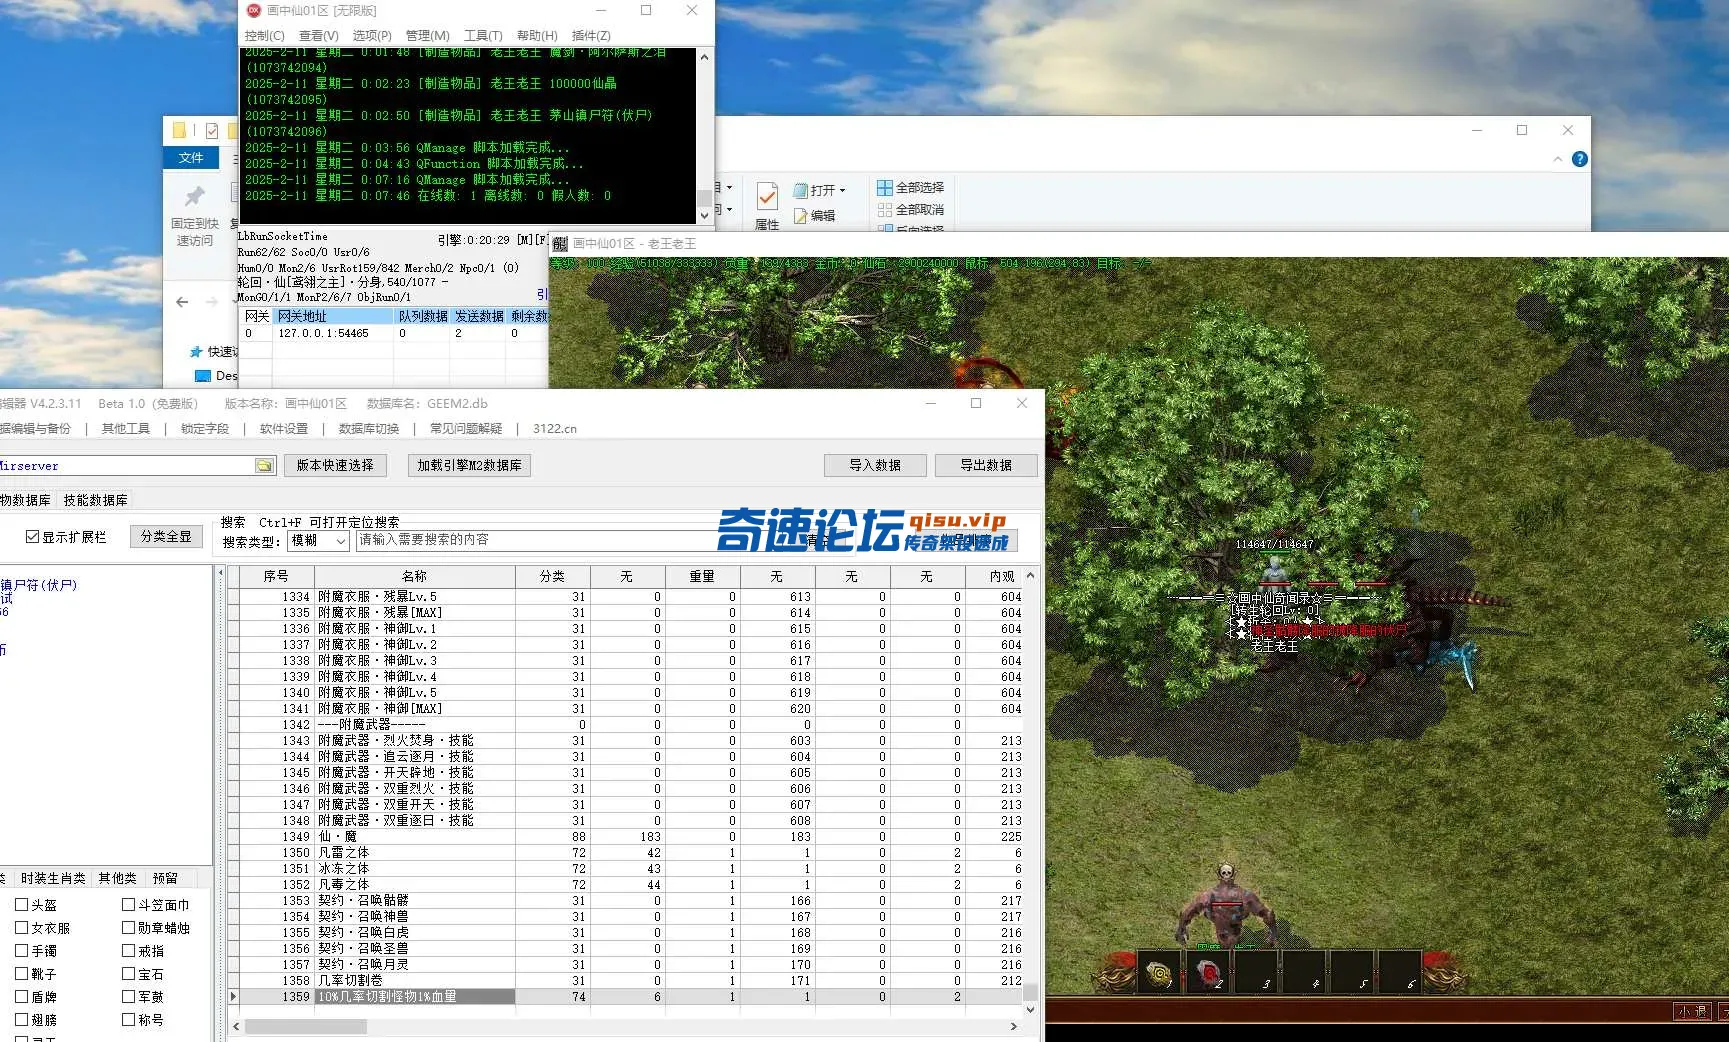
Task: Click the empty game hotbar slot 3
Action: tap(1257, 972)
